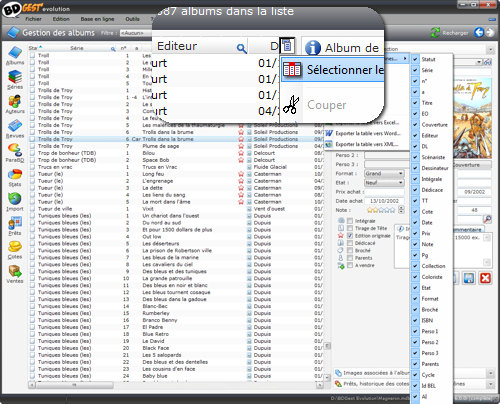Click the binoculars search icon in the album panel
Image resolution: width=500 pixels, height=404 pixels.
click(488, 62)
